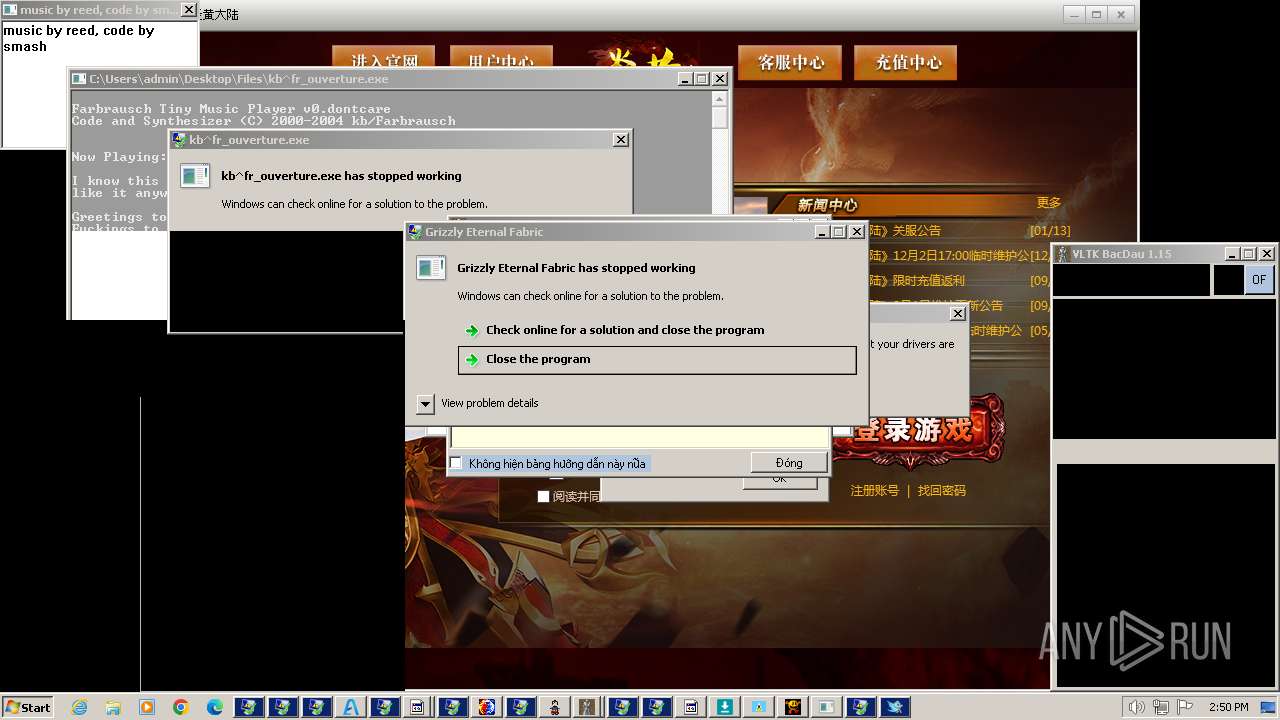Open the blue 'A' app in taskbar
The width and height of the screenshot is (1280, 720).
pos(351,707)
